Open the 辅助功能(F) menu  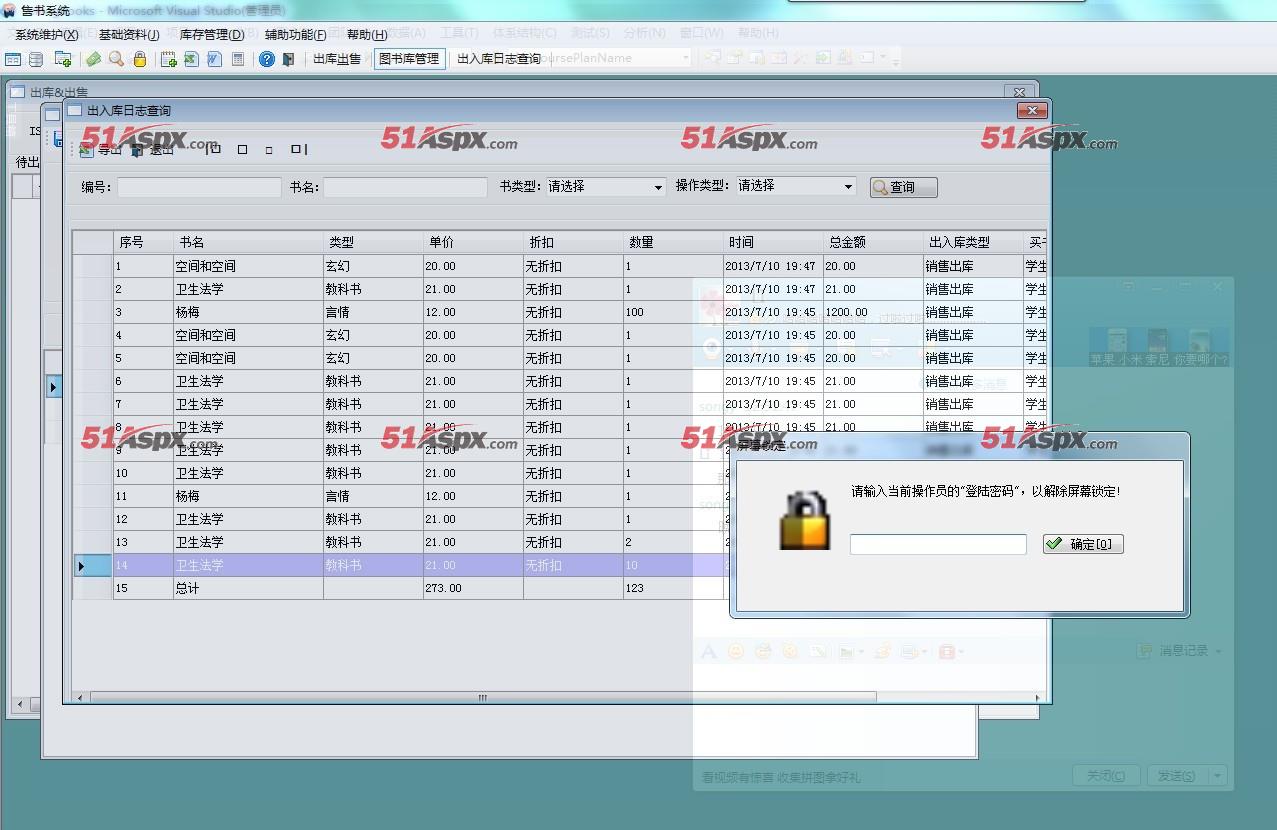(296, 35)
